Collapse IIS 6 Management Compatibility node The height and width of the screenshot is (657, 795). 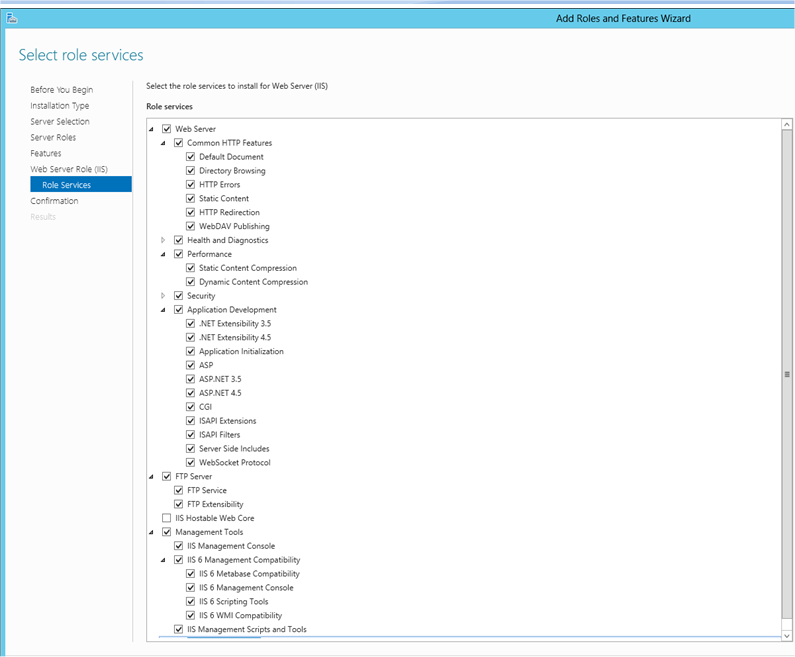(163, 560)
